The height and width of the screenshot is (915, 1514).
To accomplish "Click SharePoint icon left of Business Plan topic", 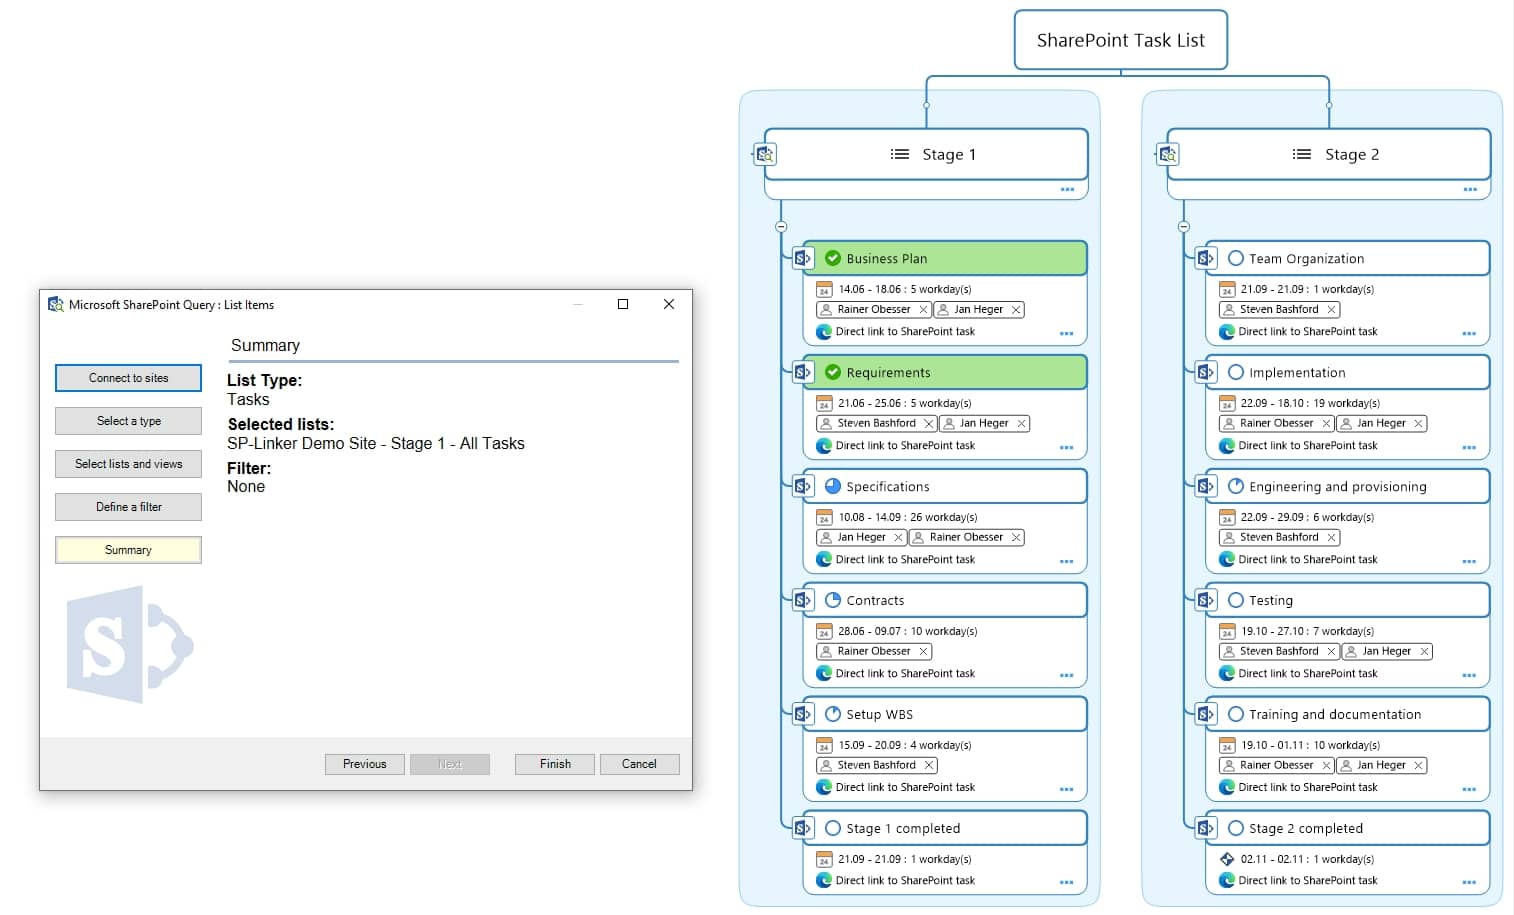I will point(802,258).
